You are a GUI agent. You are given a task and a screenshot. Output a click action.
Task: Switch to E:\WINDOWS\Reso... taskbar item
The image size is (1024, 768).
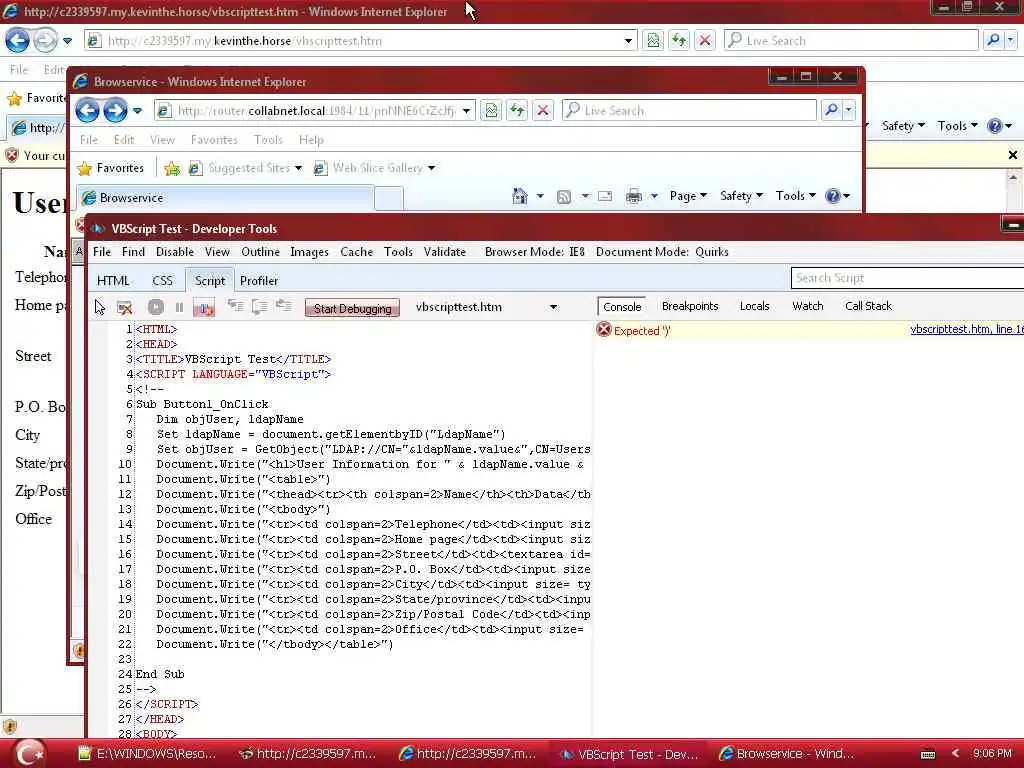pos(146,754)
